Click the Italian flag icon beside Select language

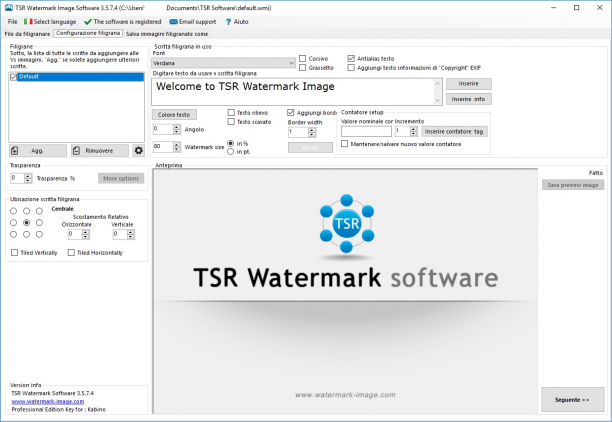28,21
